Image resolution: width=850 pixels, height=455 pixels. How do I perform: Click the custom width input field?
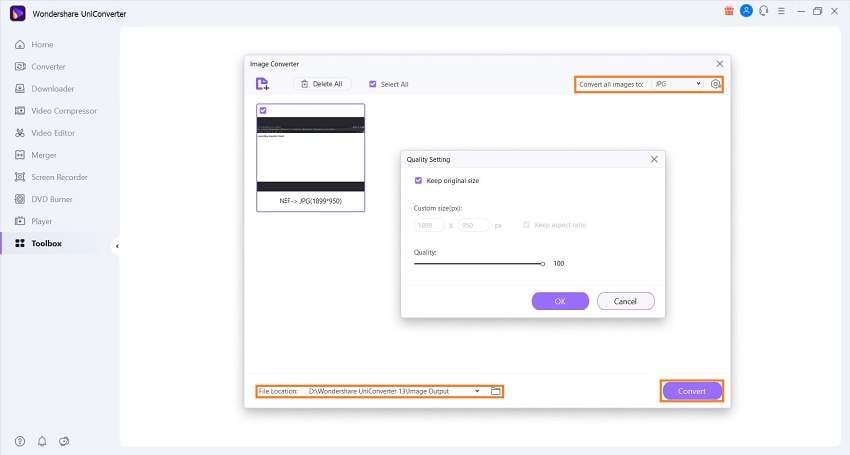tap(429, 225)
